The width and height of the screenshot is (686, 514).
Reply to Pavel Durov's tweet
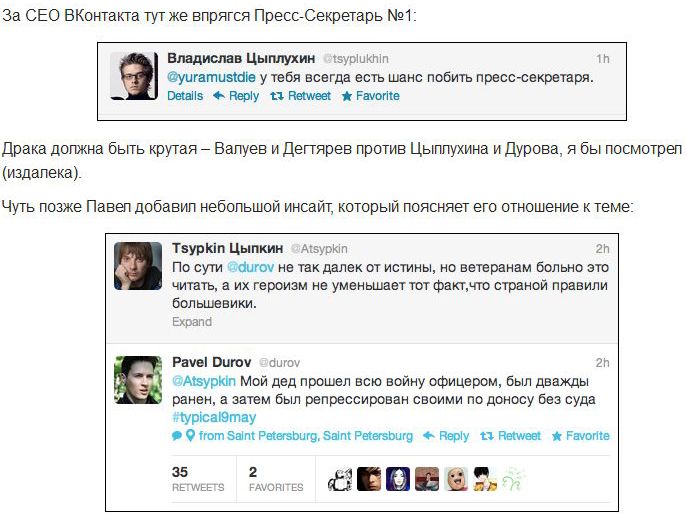445,436
